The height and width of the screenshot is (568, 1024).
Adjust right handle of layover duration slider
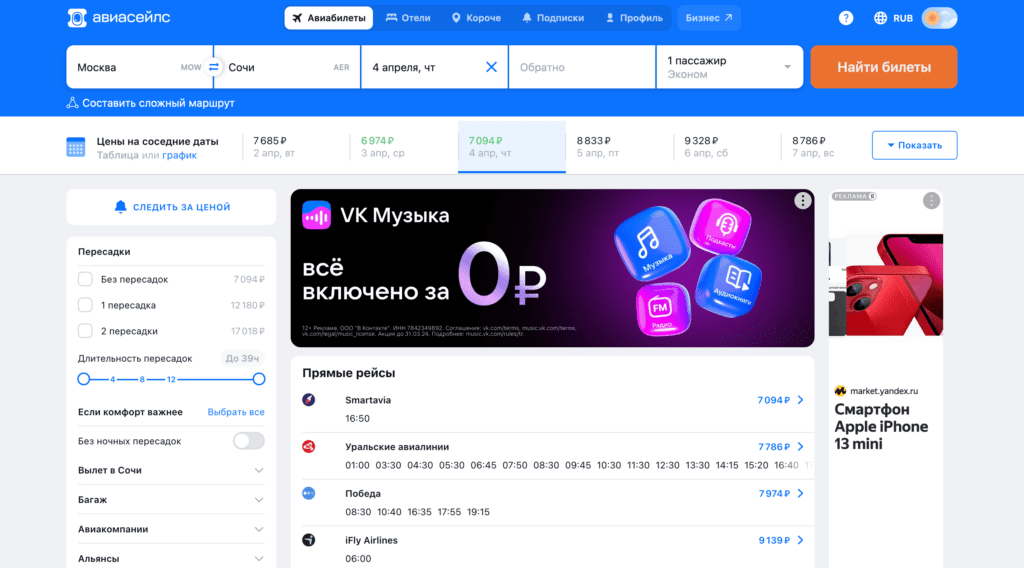pyautogui.click(x=259, y=379)
